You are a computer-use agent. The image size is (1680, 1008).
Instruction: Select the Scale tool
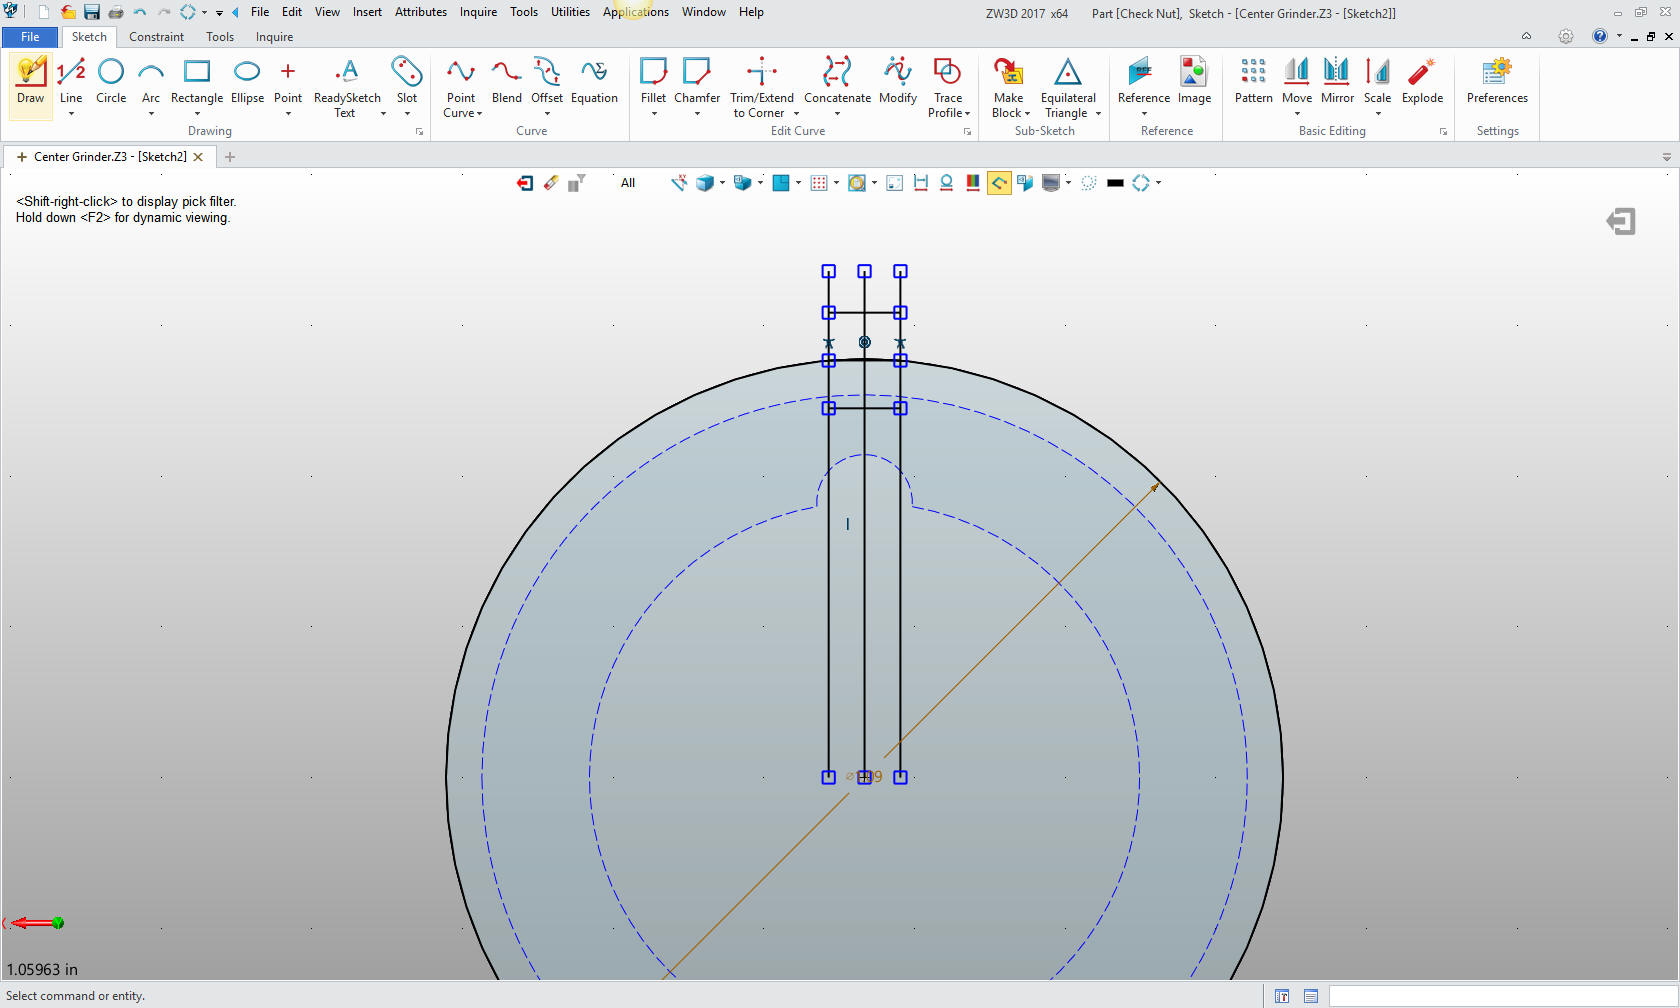click(1377, 80)
